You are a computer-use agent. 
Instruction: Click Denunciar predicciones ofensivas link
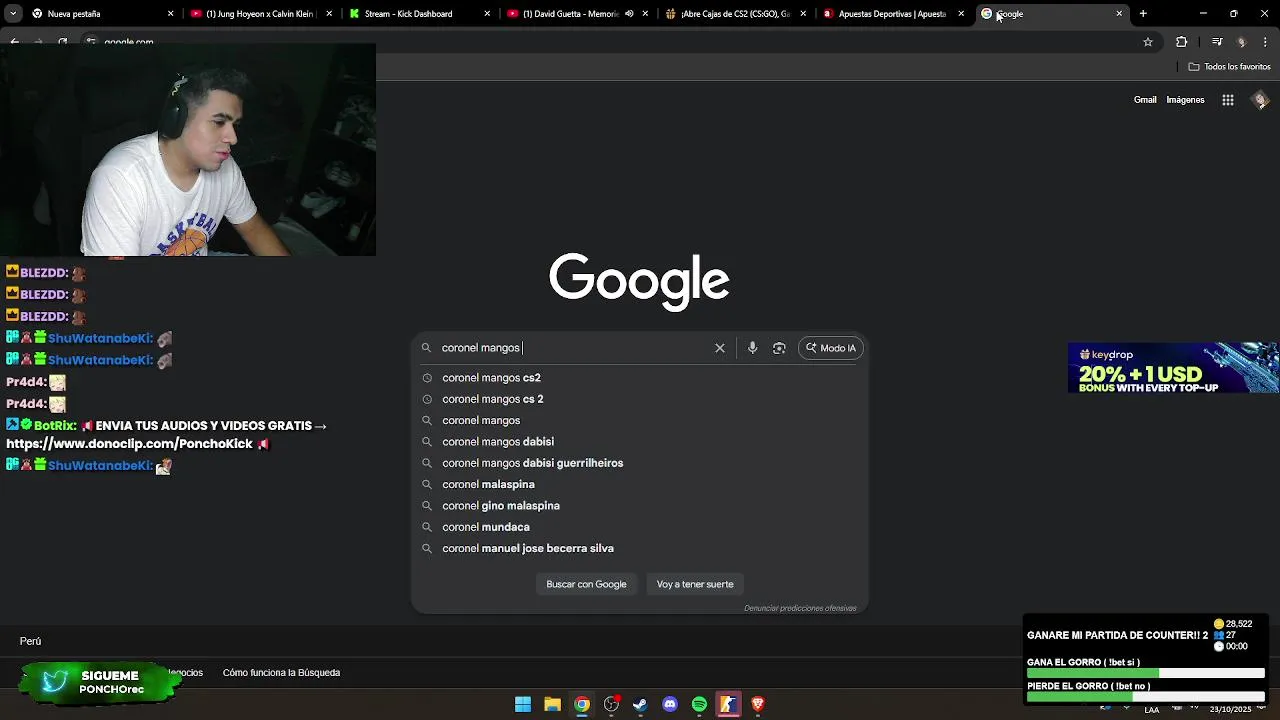tap(800, 608)
